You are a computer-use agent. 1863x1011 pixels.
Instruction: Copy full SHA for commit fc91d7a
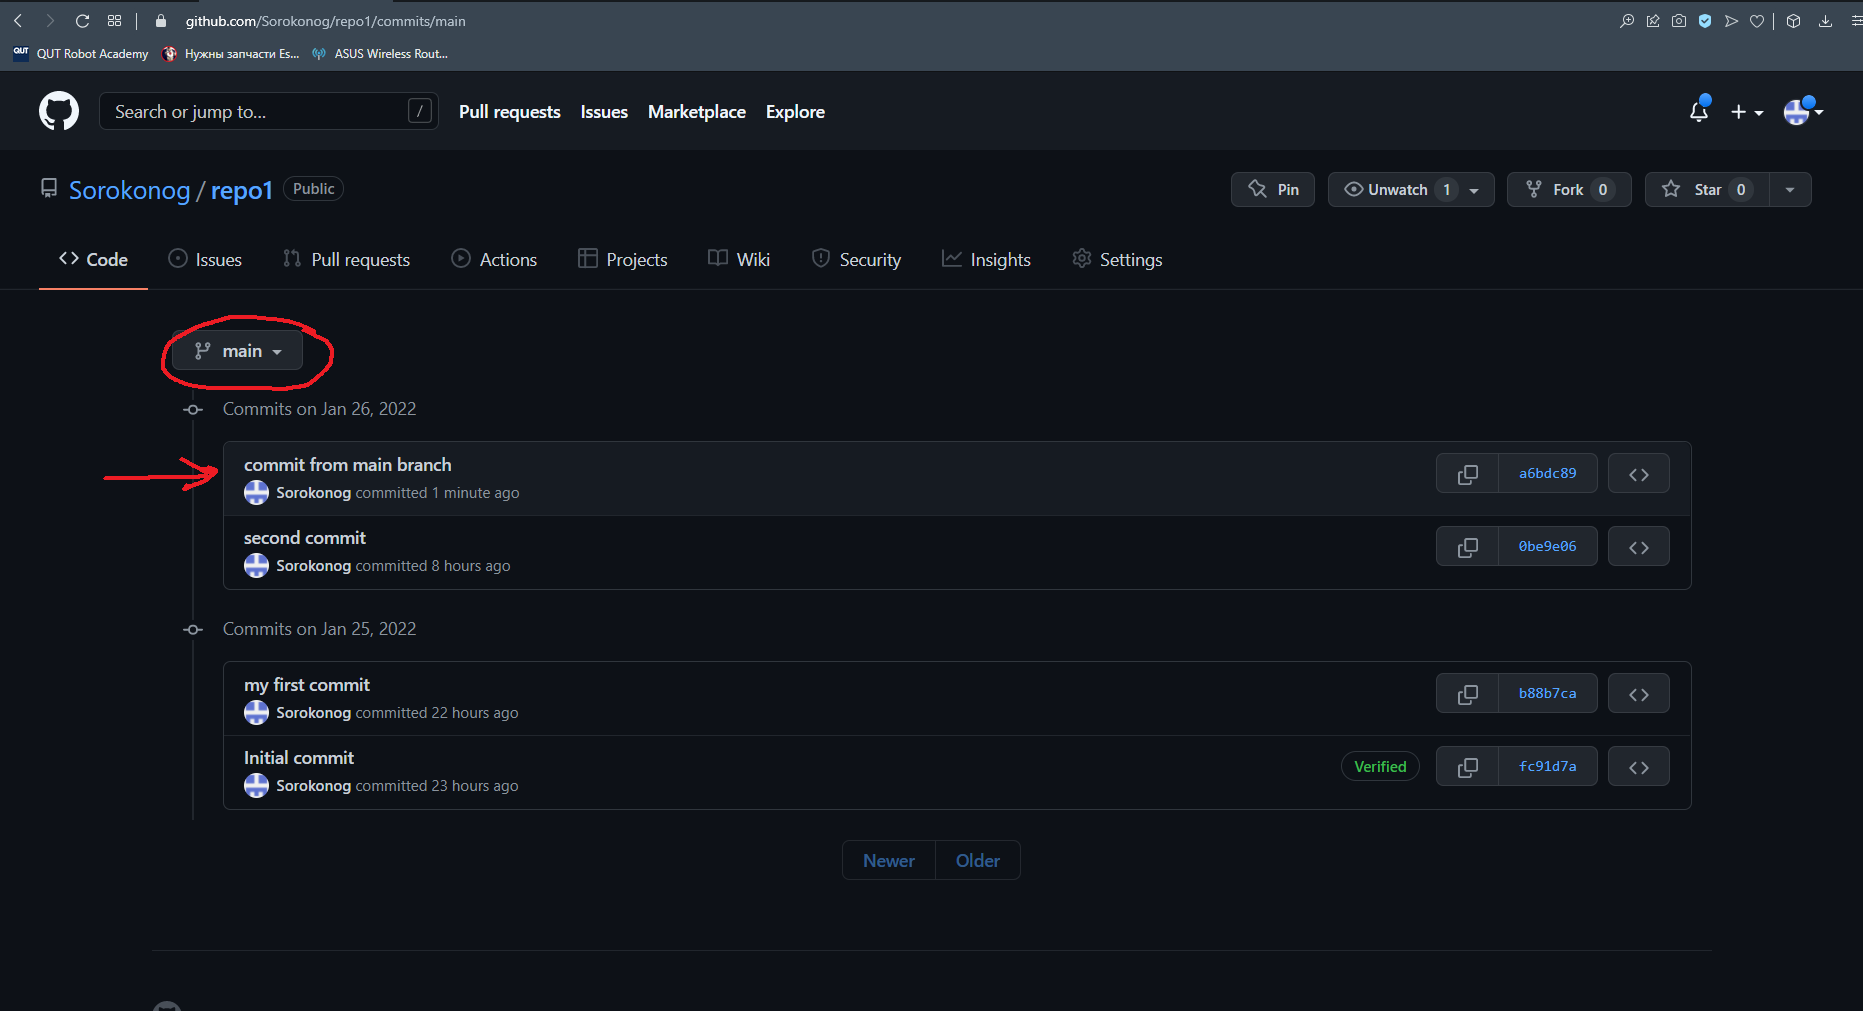[x=1467, y=767]
